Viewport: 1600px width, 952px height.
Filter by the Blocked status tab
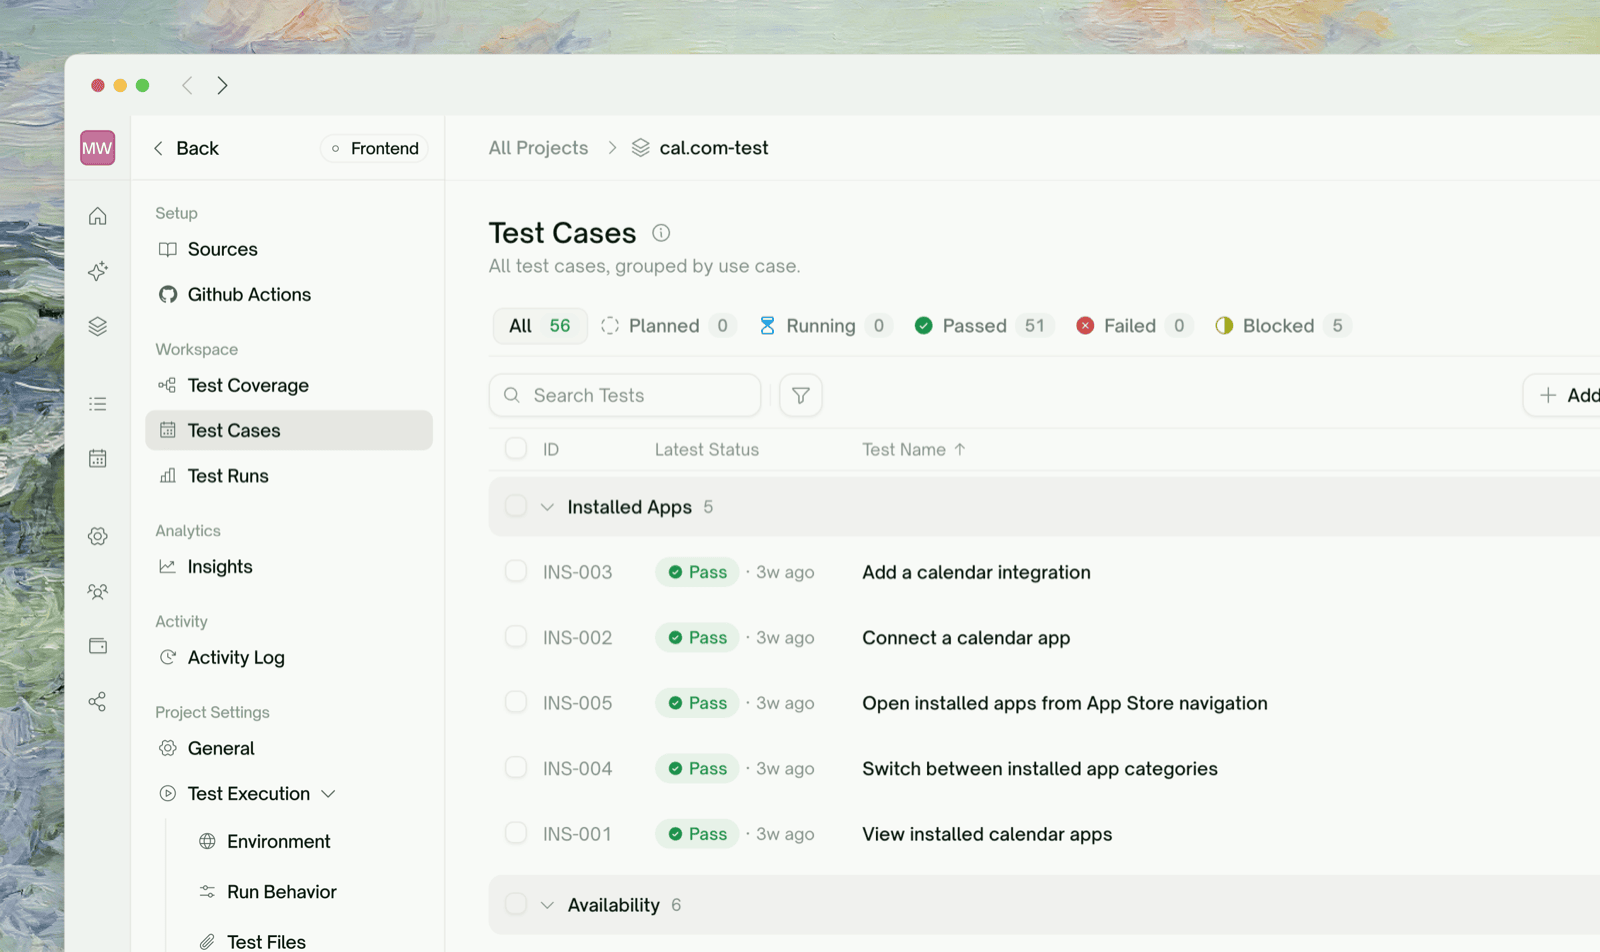point(1282,326)
